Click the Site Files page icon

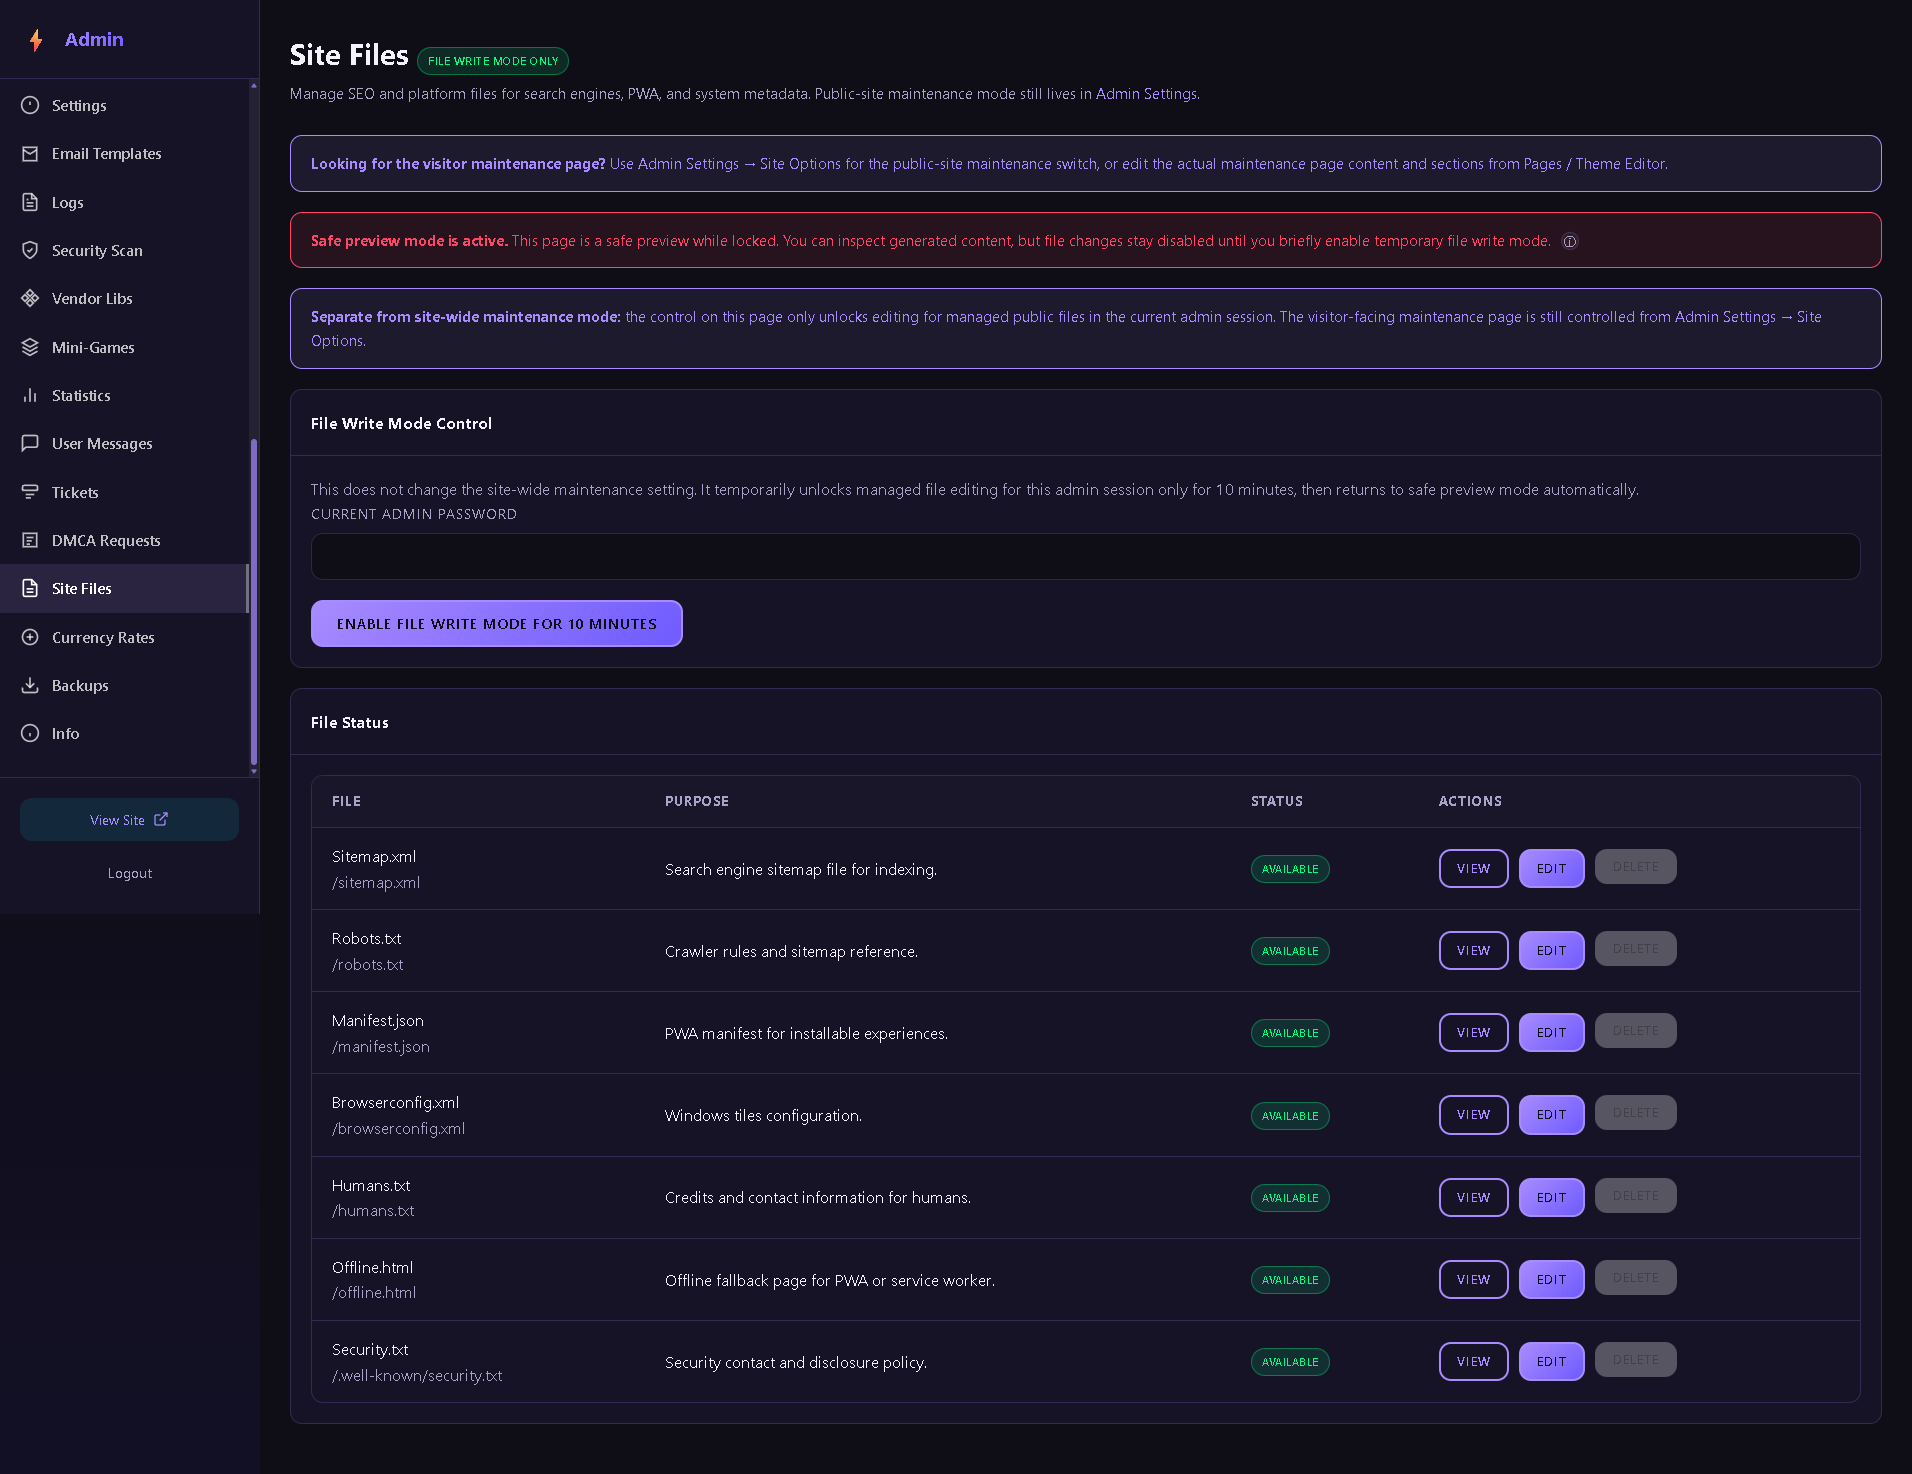(x=30, y=588)
